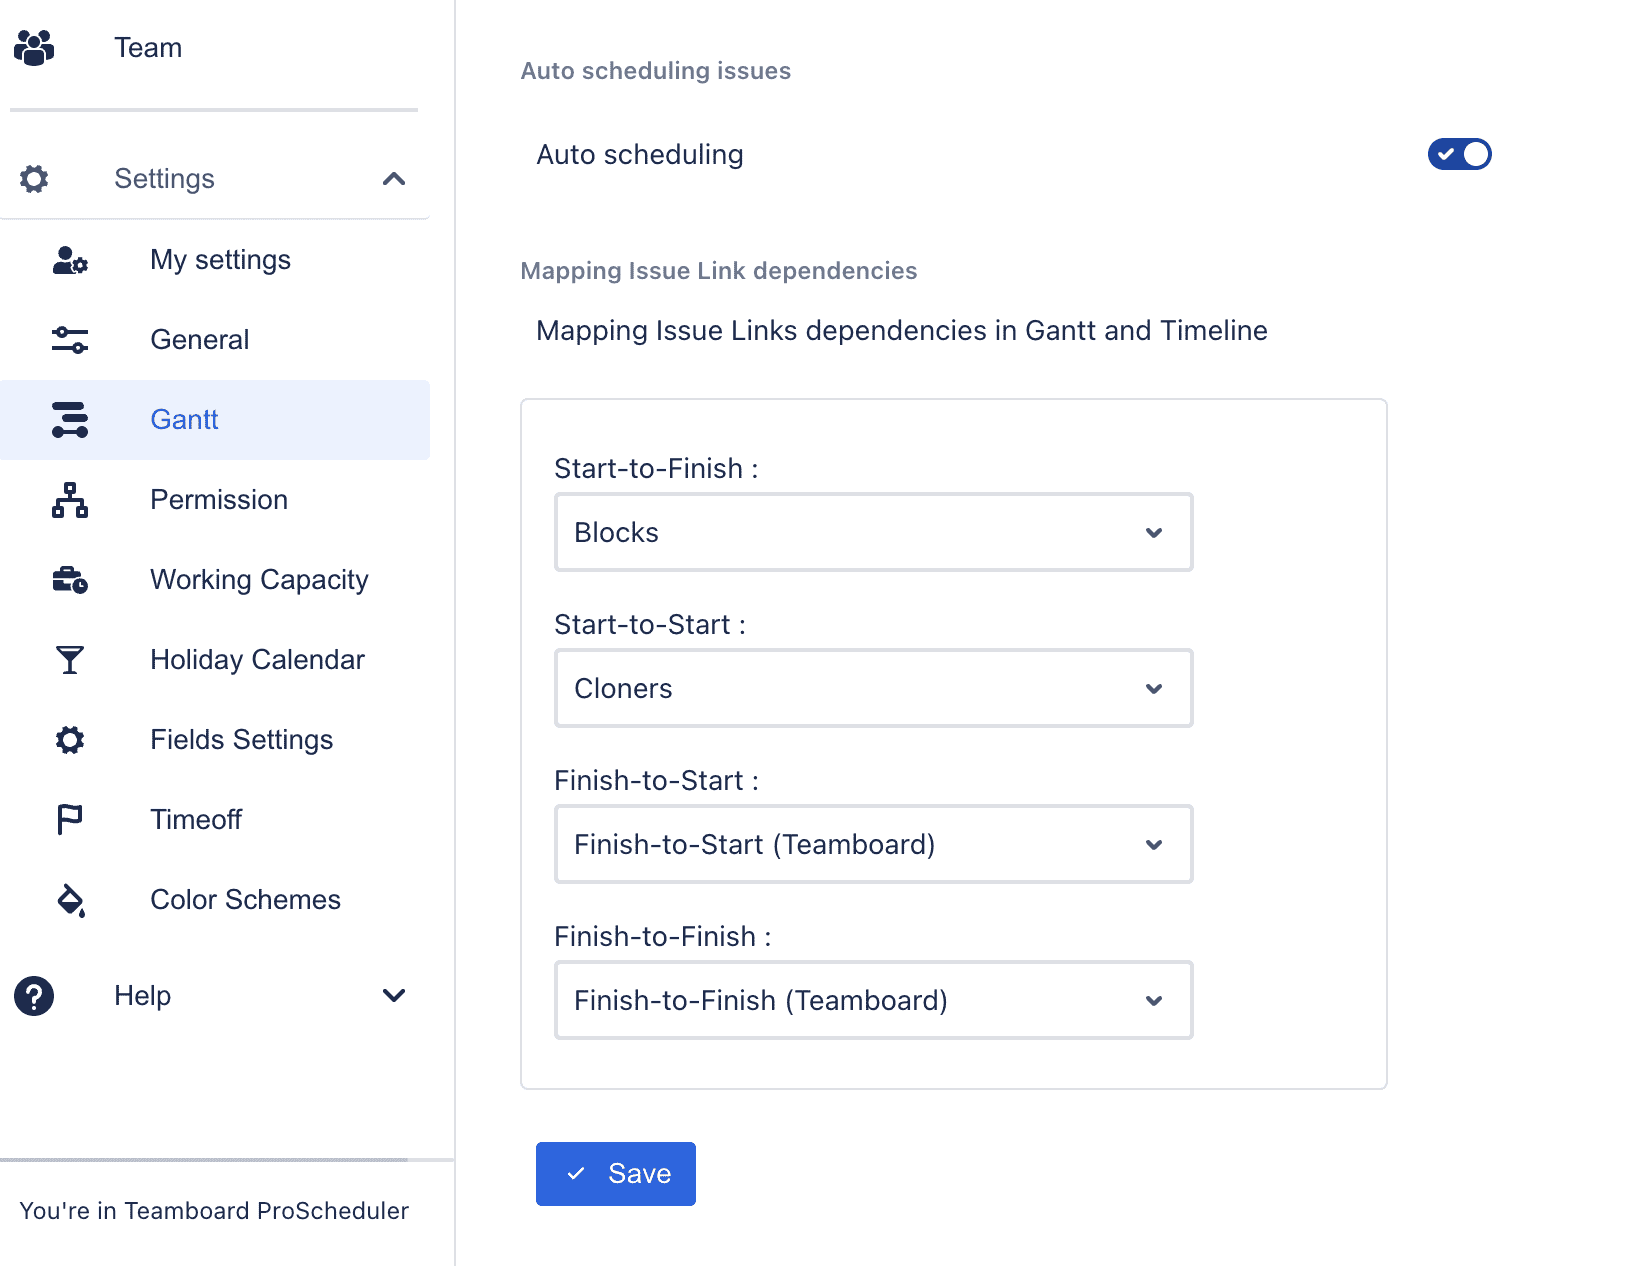This screenshot has height=1266, width=1650.
Task: Select the Settings gear icon
Action: 34,178
